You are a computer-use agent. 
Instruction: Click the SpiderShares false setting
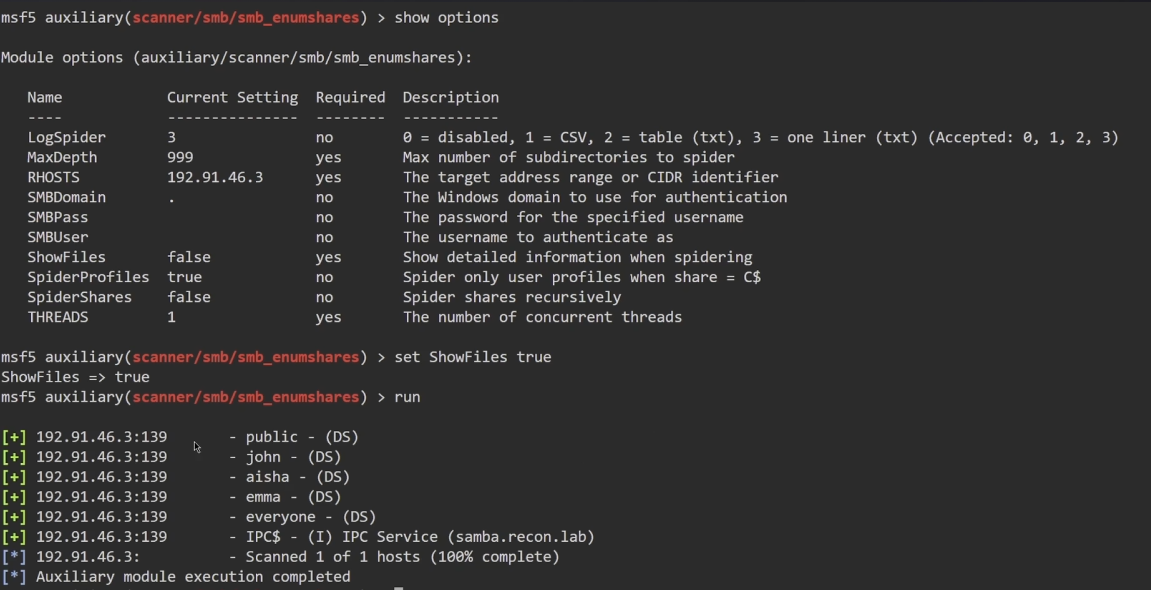tap(189, 297)
